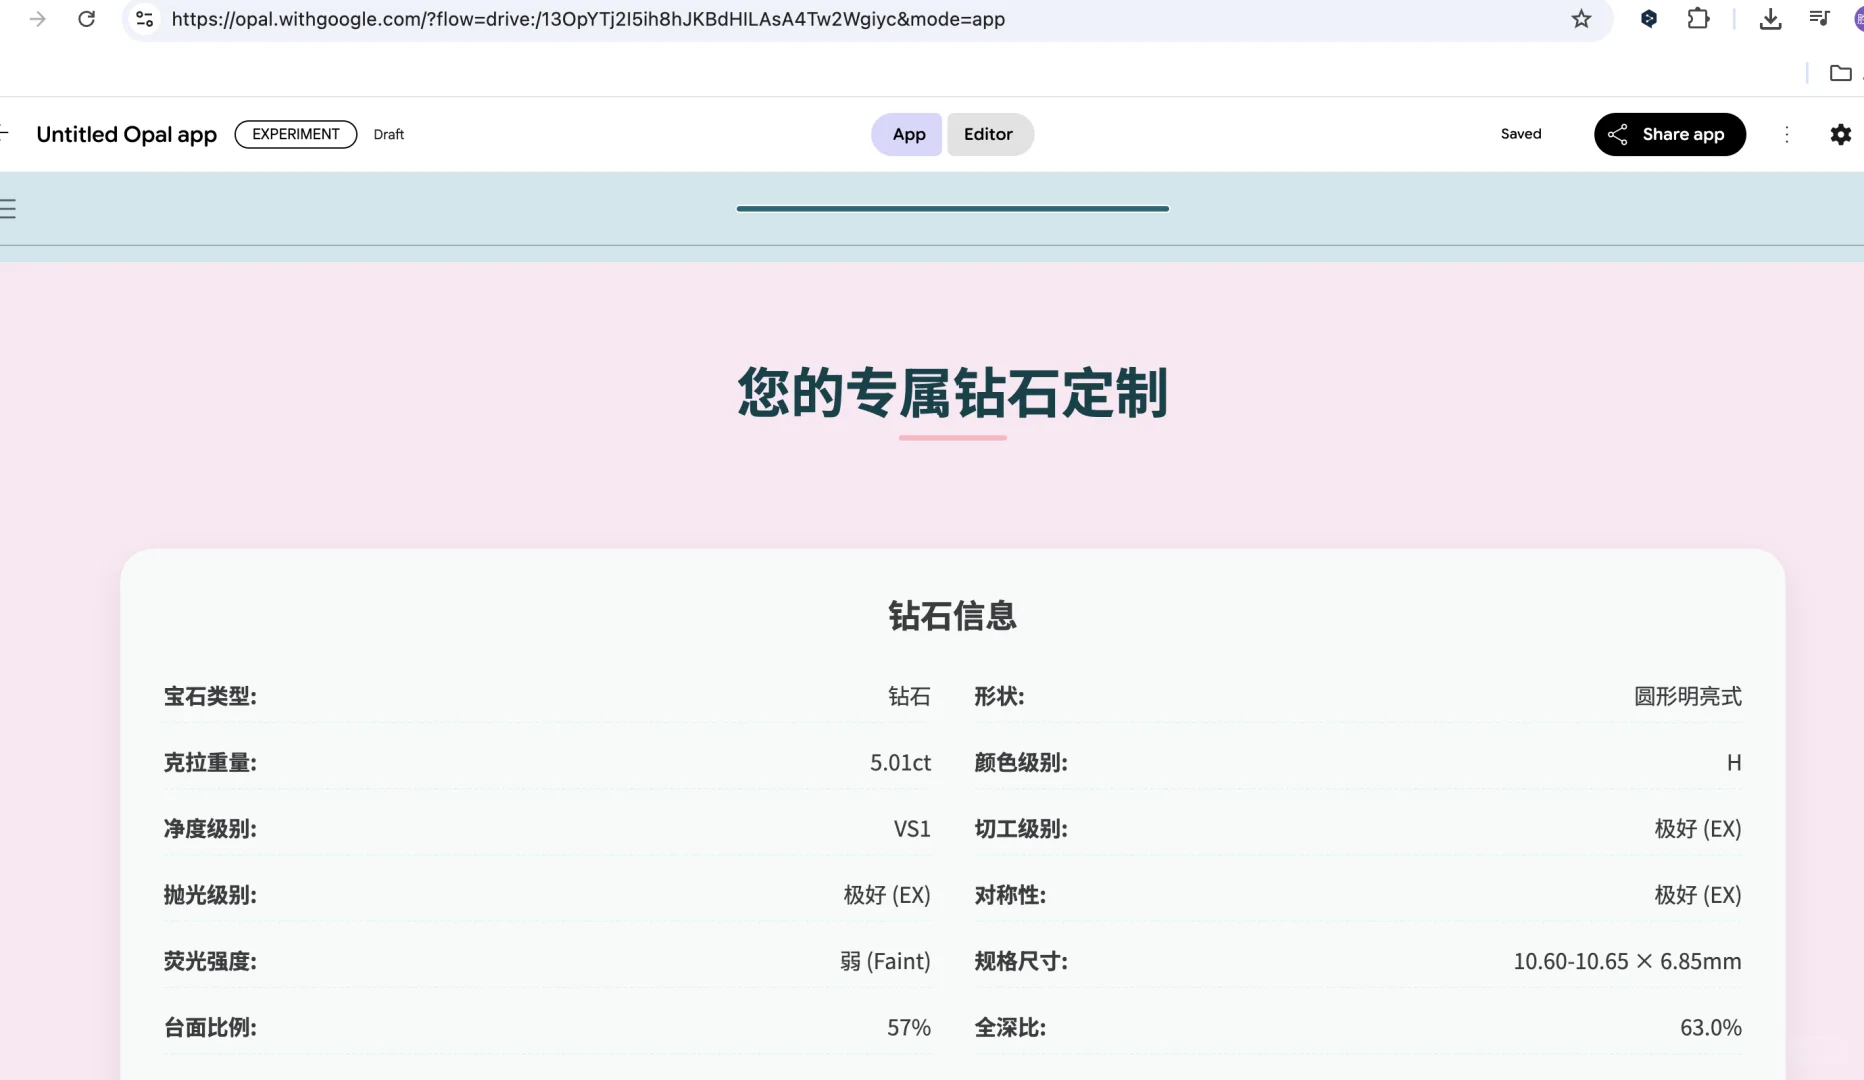1864x1080 pixels.
Task: Click the Share app button
Action: (x=1669, y=134)
